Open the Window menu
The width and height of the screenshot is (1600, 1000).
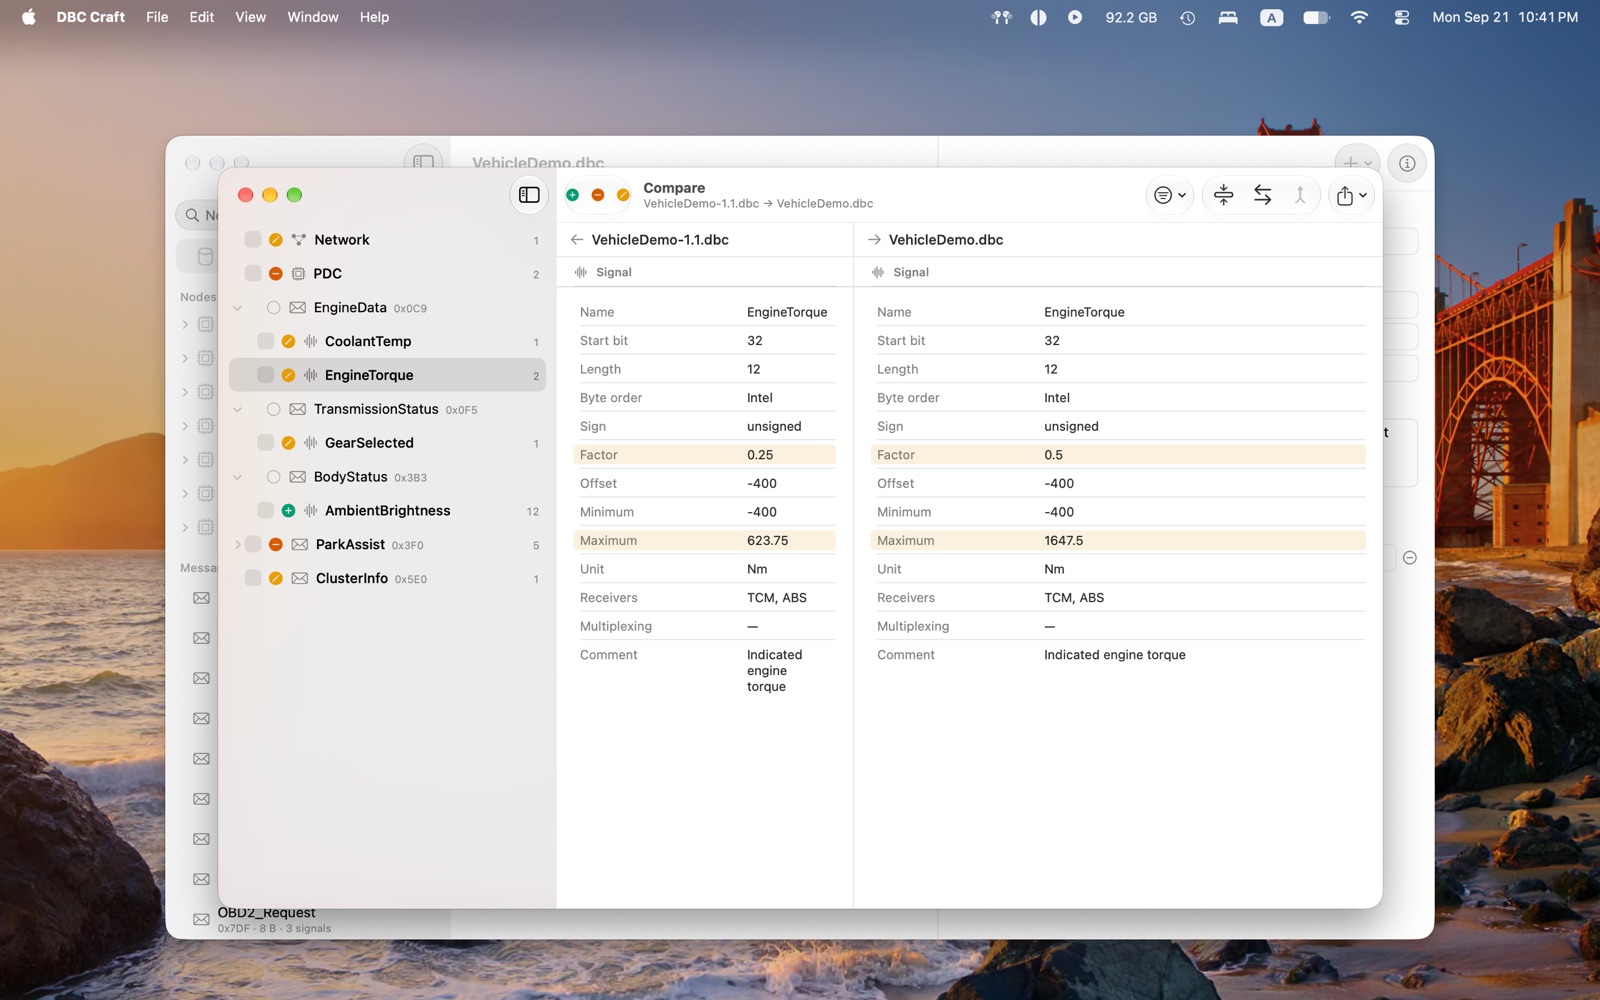coord(313,17)
